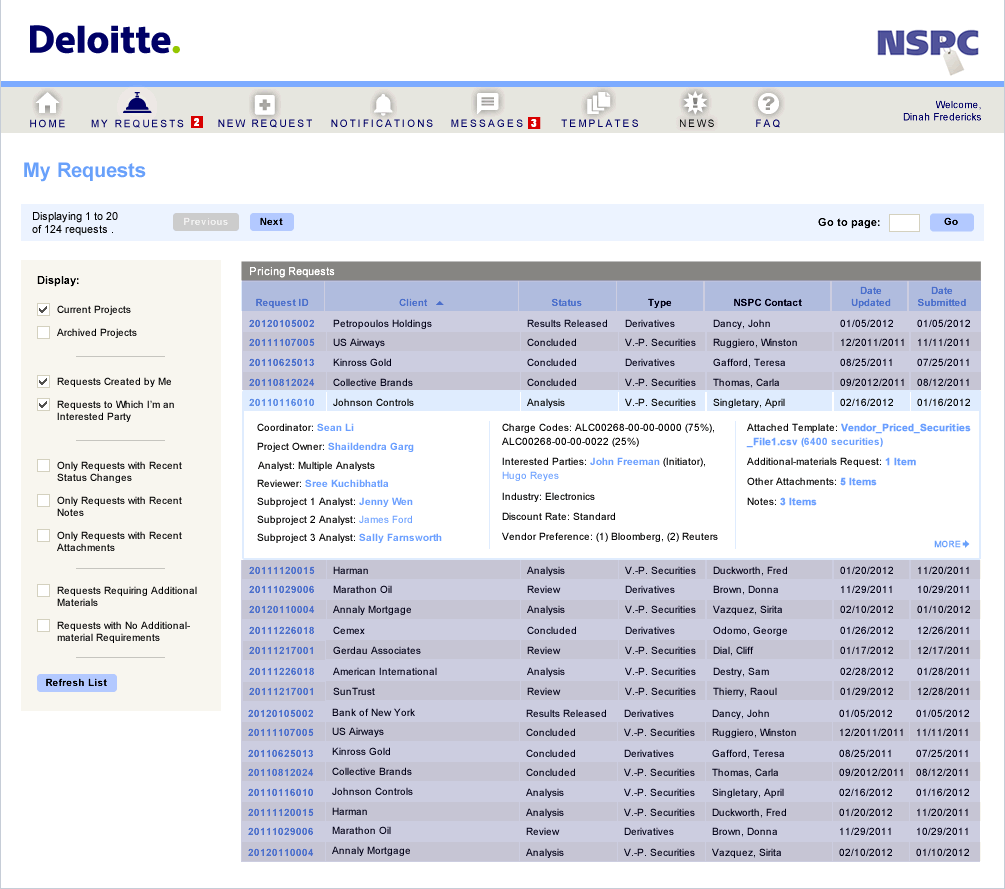Sort by Date Updated column header
The image size is (1005, 889).
tap(870, 297)
